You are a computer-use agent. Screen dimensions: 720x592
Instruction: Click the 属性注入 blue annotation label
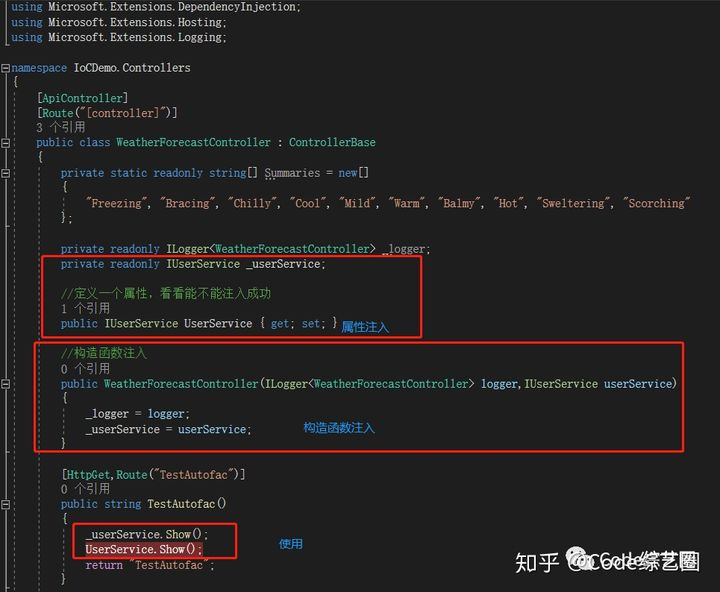[365, 327]
